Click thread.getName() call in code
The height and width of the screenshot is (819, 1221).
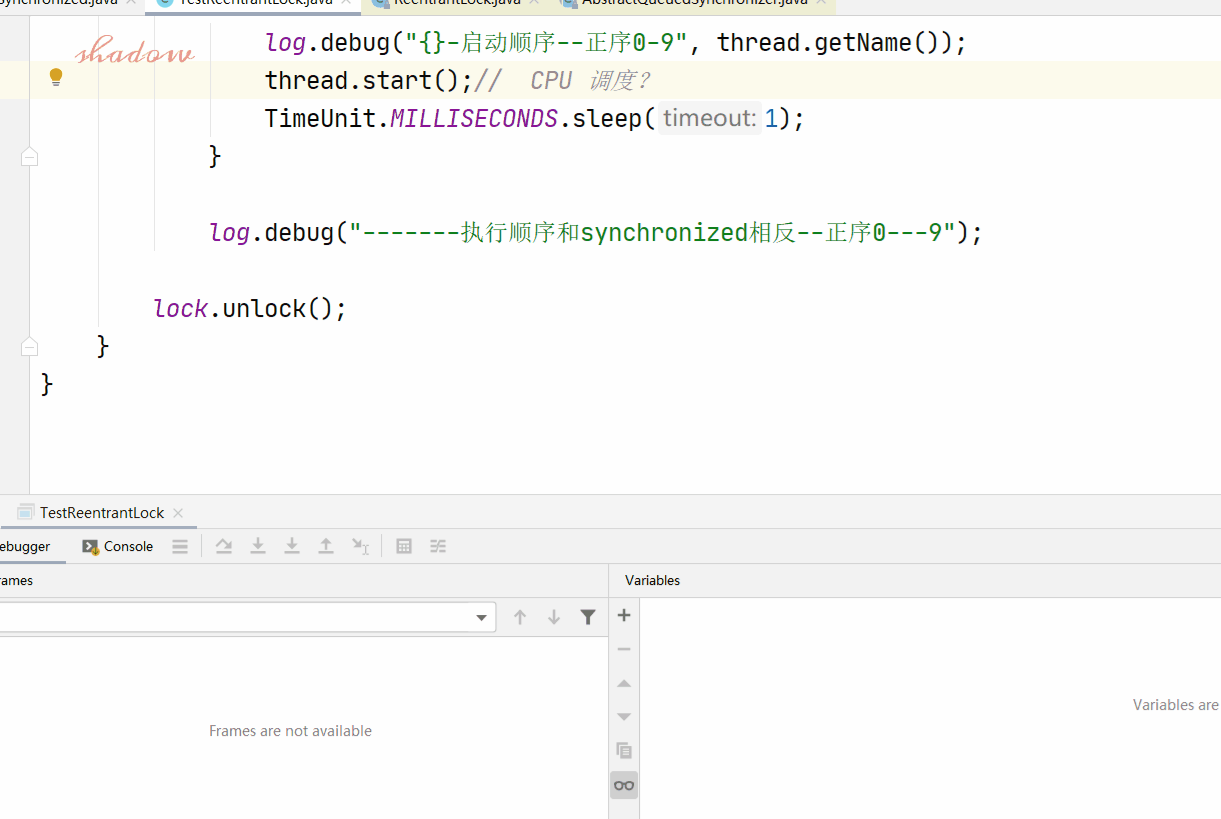pyautogui.click(x=834, y=42)
